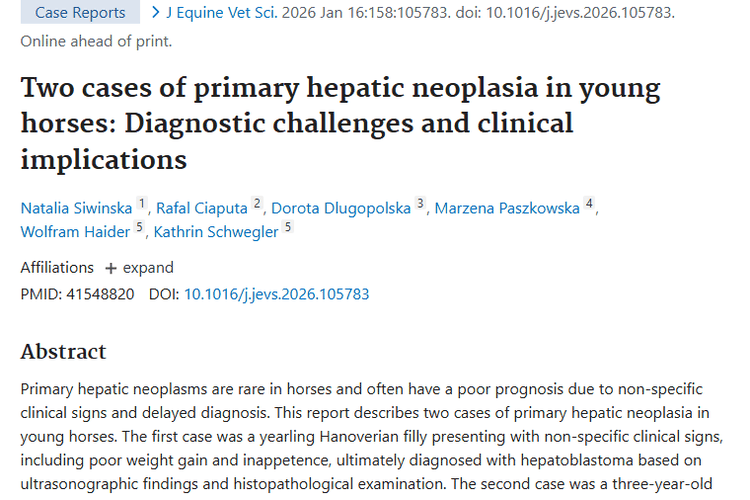Click affiliation 3 superscript beside Dlugopolska

coord(421,204)
